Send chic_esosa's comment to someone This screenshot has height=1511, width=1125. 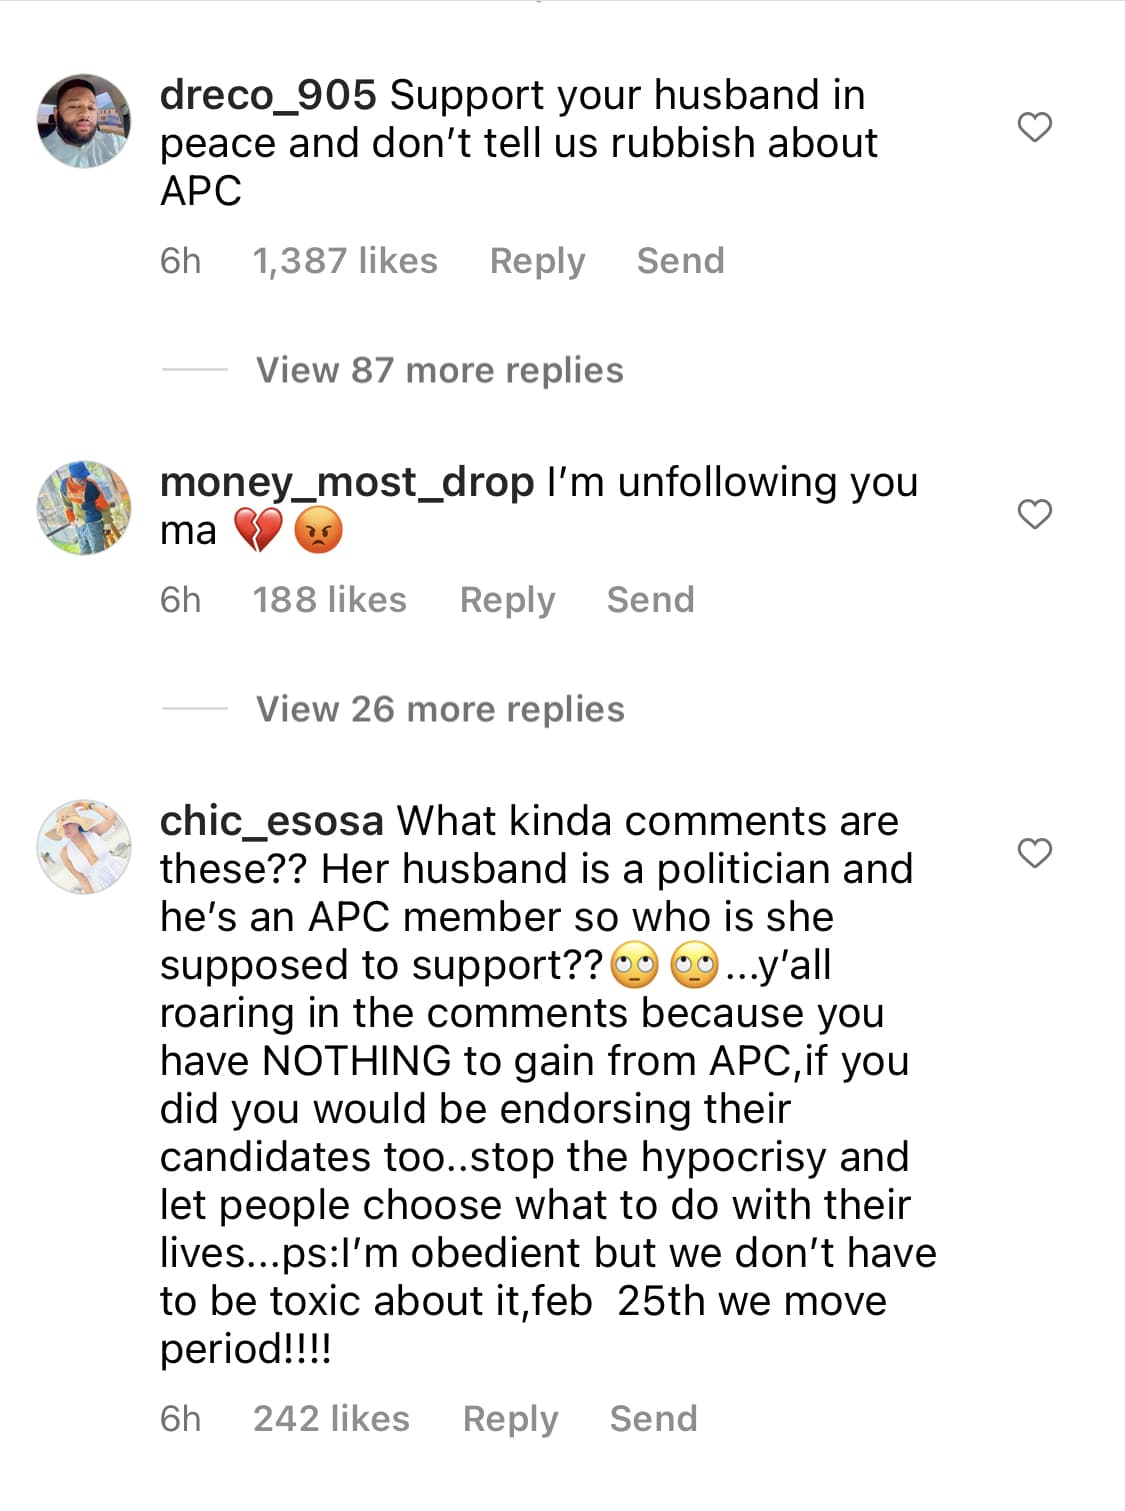[653, 1419]
